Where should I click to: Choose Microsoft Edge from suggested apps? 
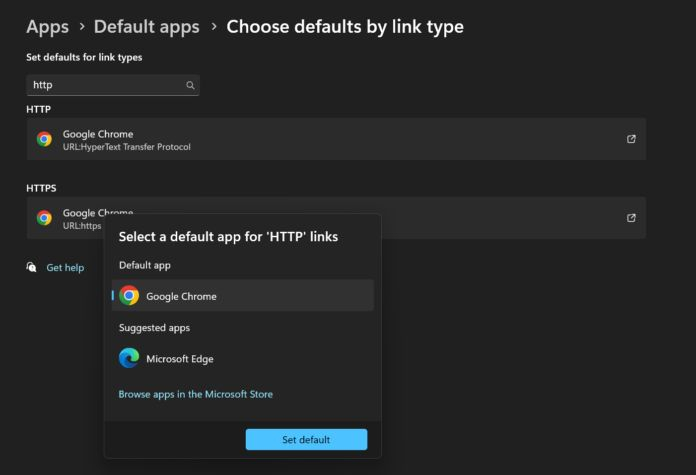pos(180,359)
